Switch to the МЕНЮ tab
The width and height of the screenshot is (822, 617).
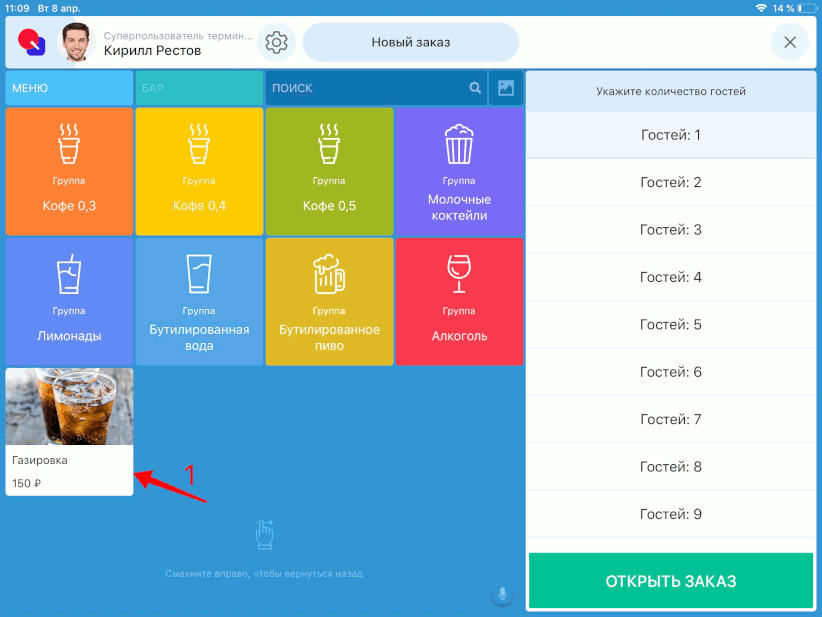pyautogui.click(x=69, y=88)
